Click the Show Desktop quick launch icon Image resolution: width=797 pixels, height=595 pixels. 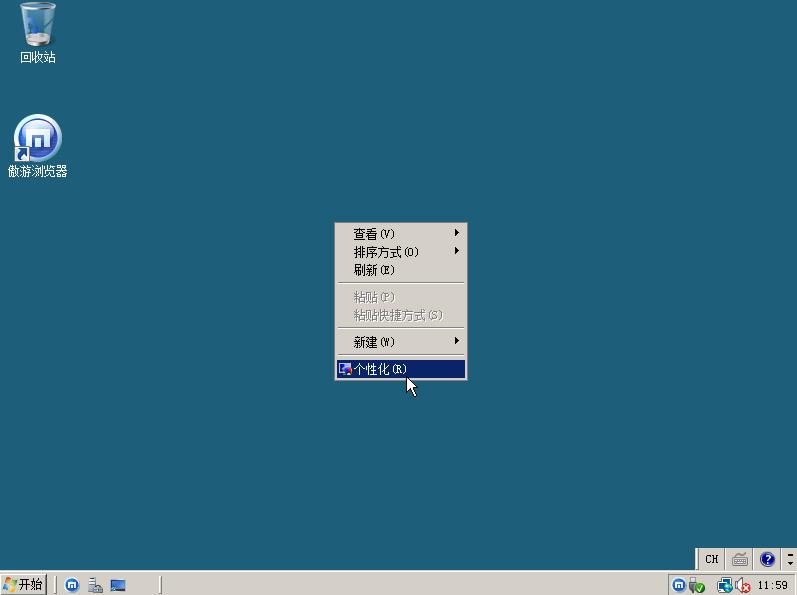pyautogui.click(x=118, y=585)
